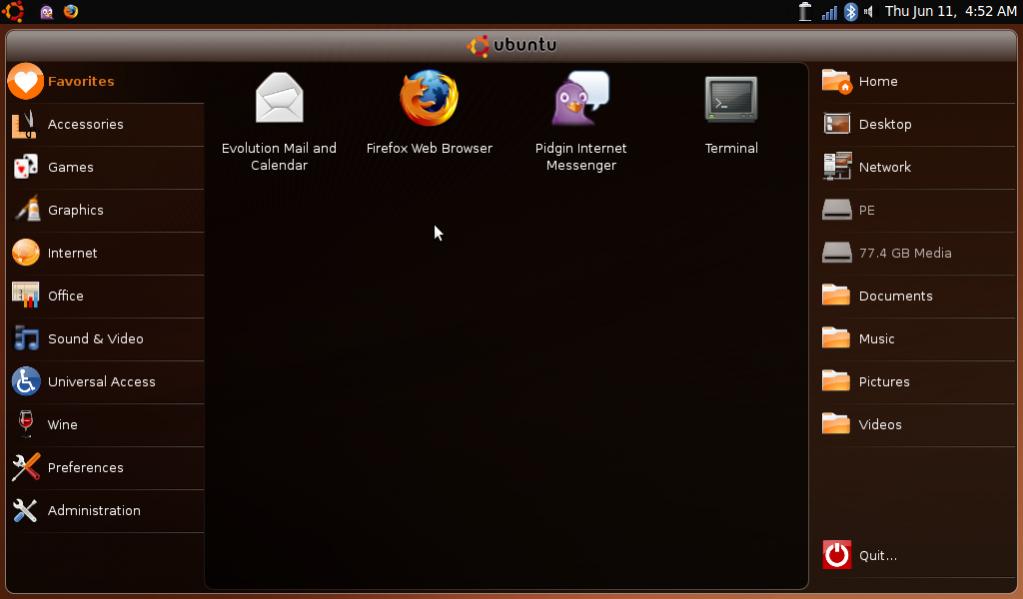Click the Favorites label
Screen dimensions: 1023x599
[x=81, y=82]
